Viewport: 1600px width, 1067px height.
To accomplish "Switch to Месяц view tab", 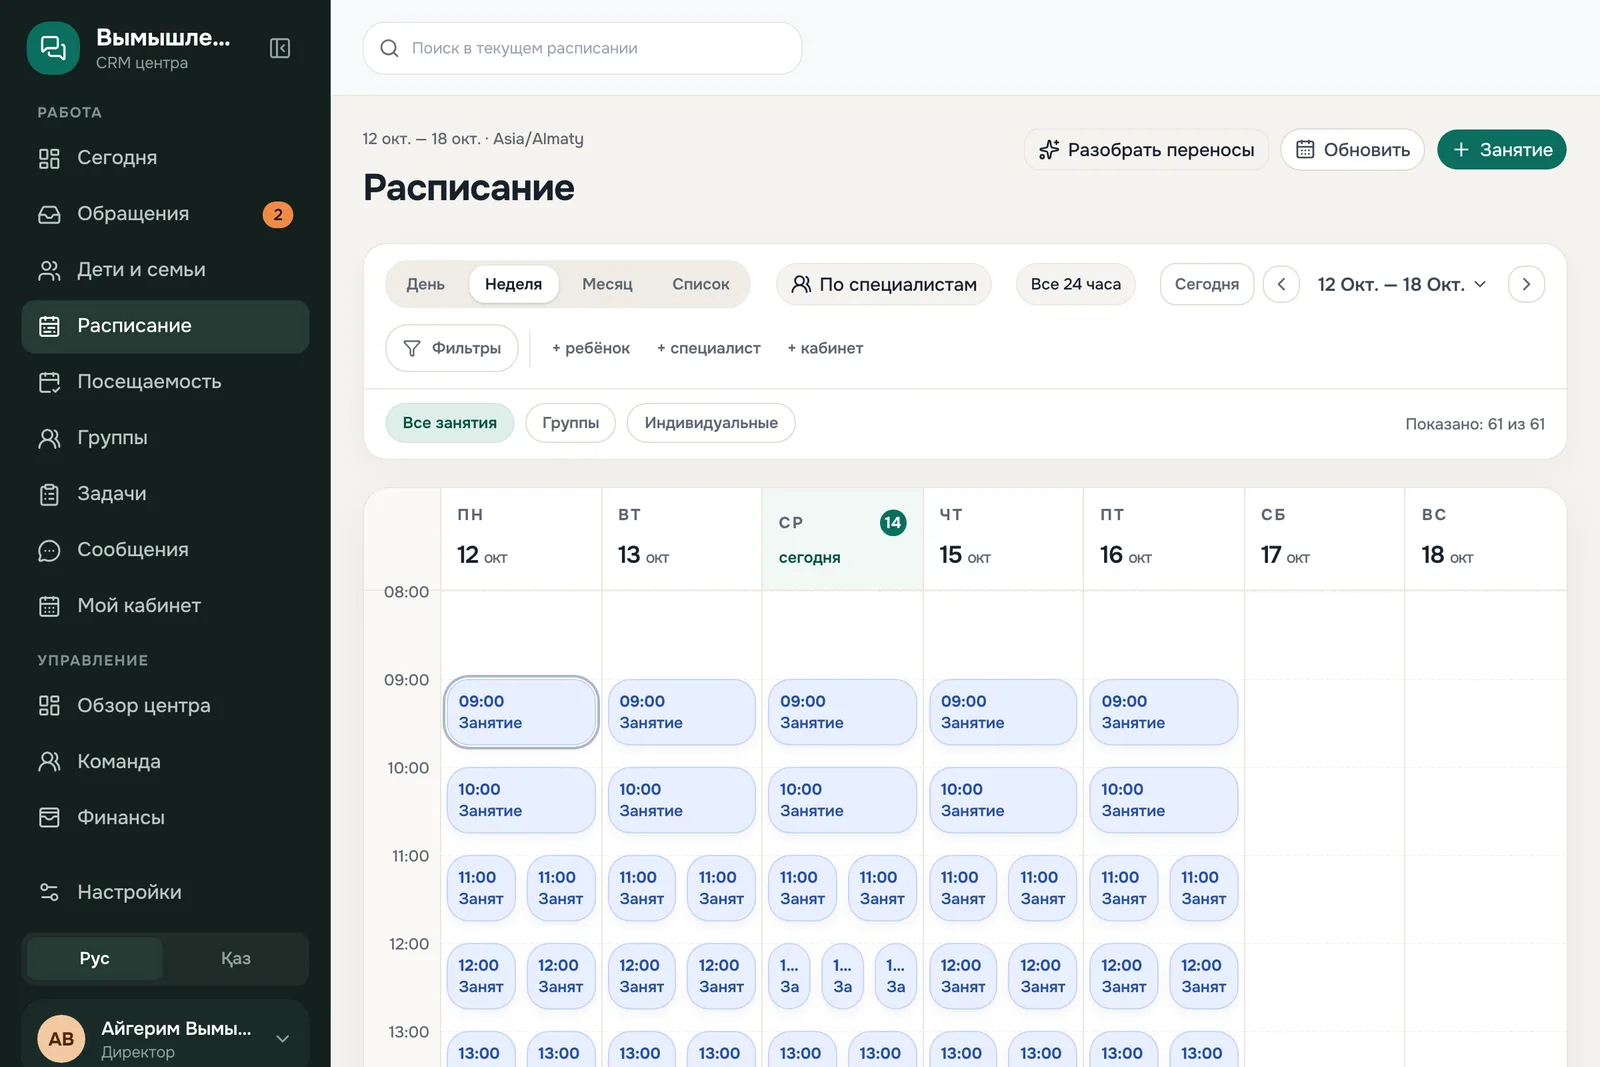I will point(608,284).
